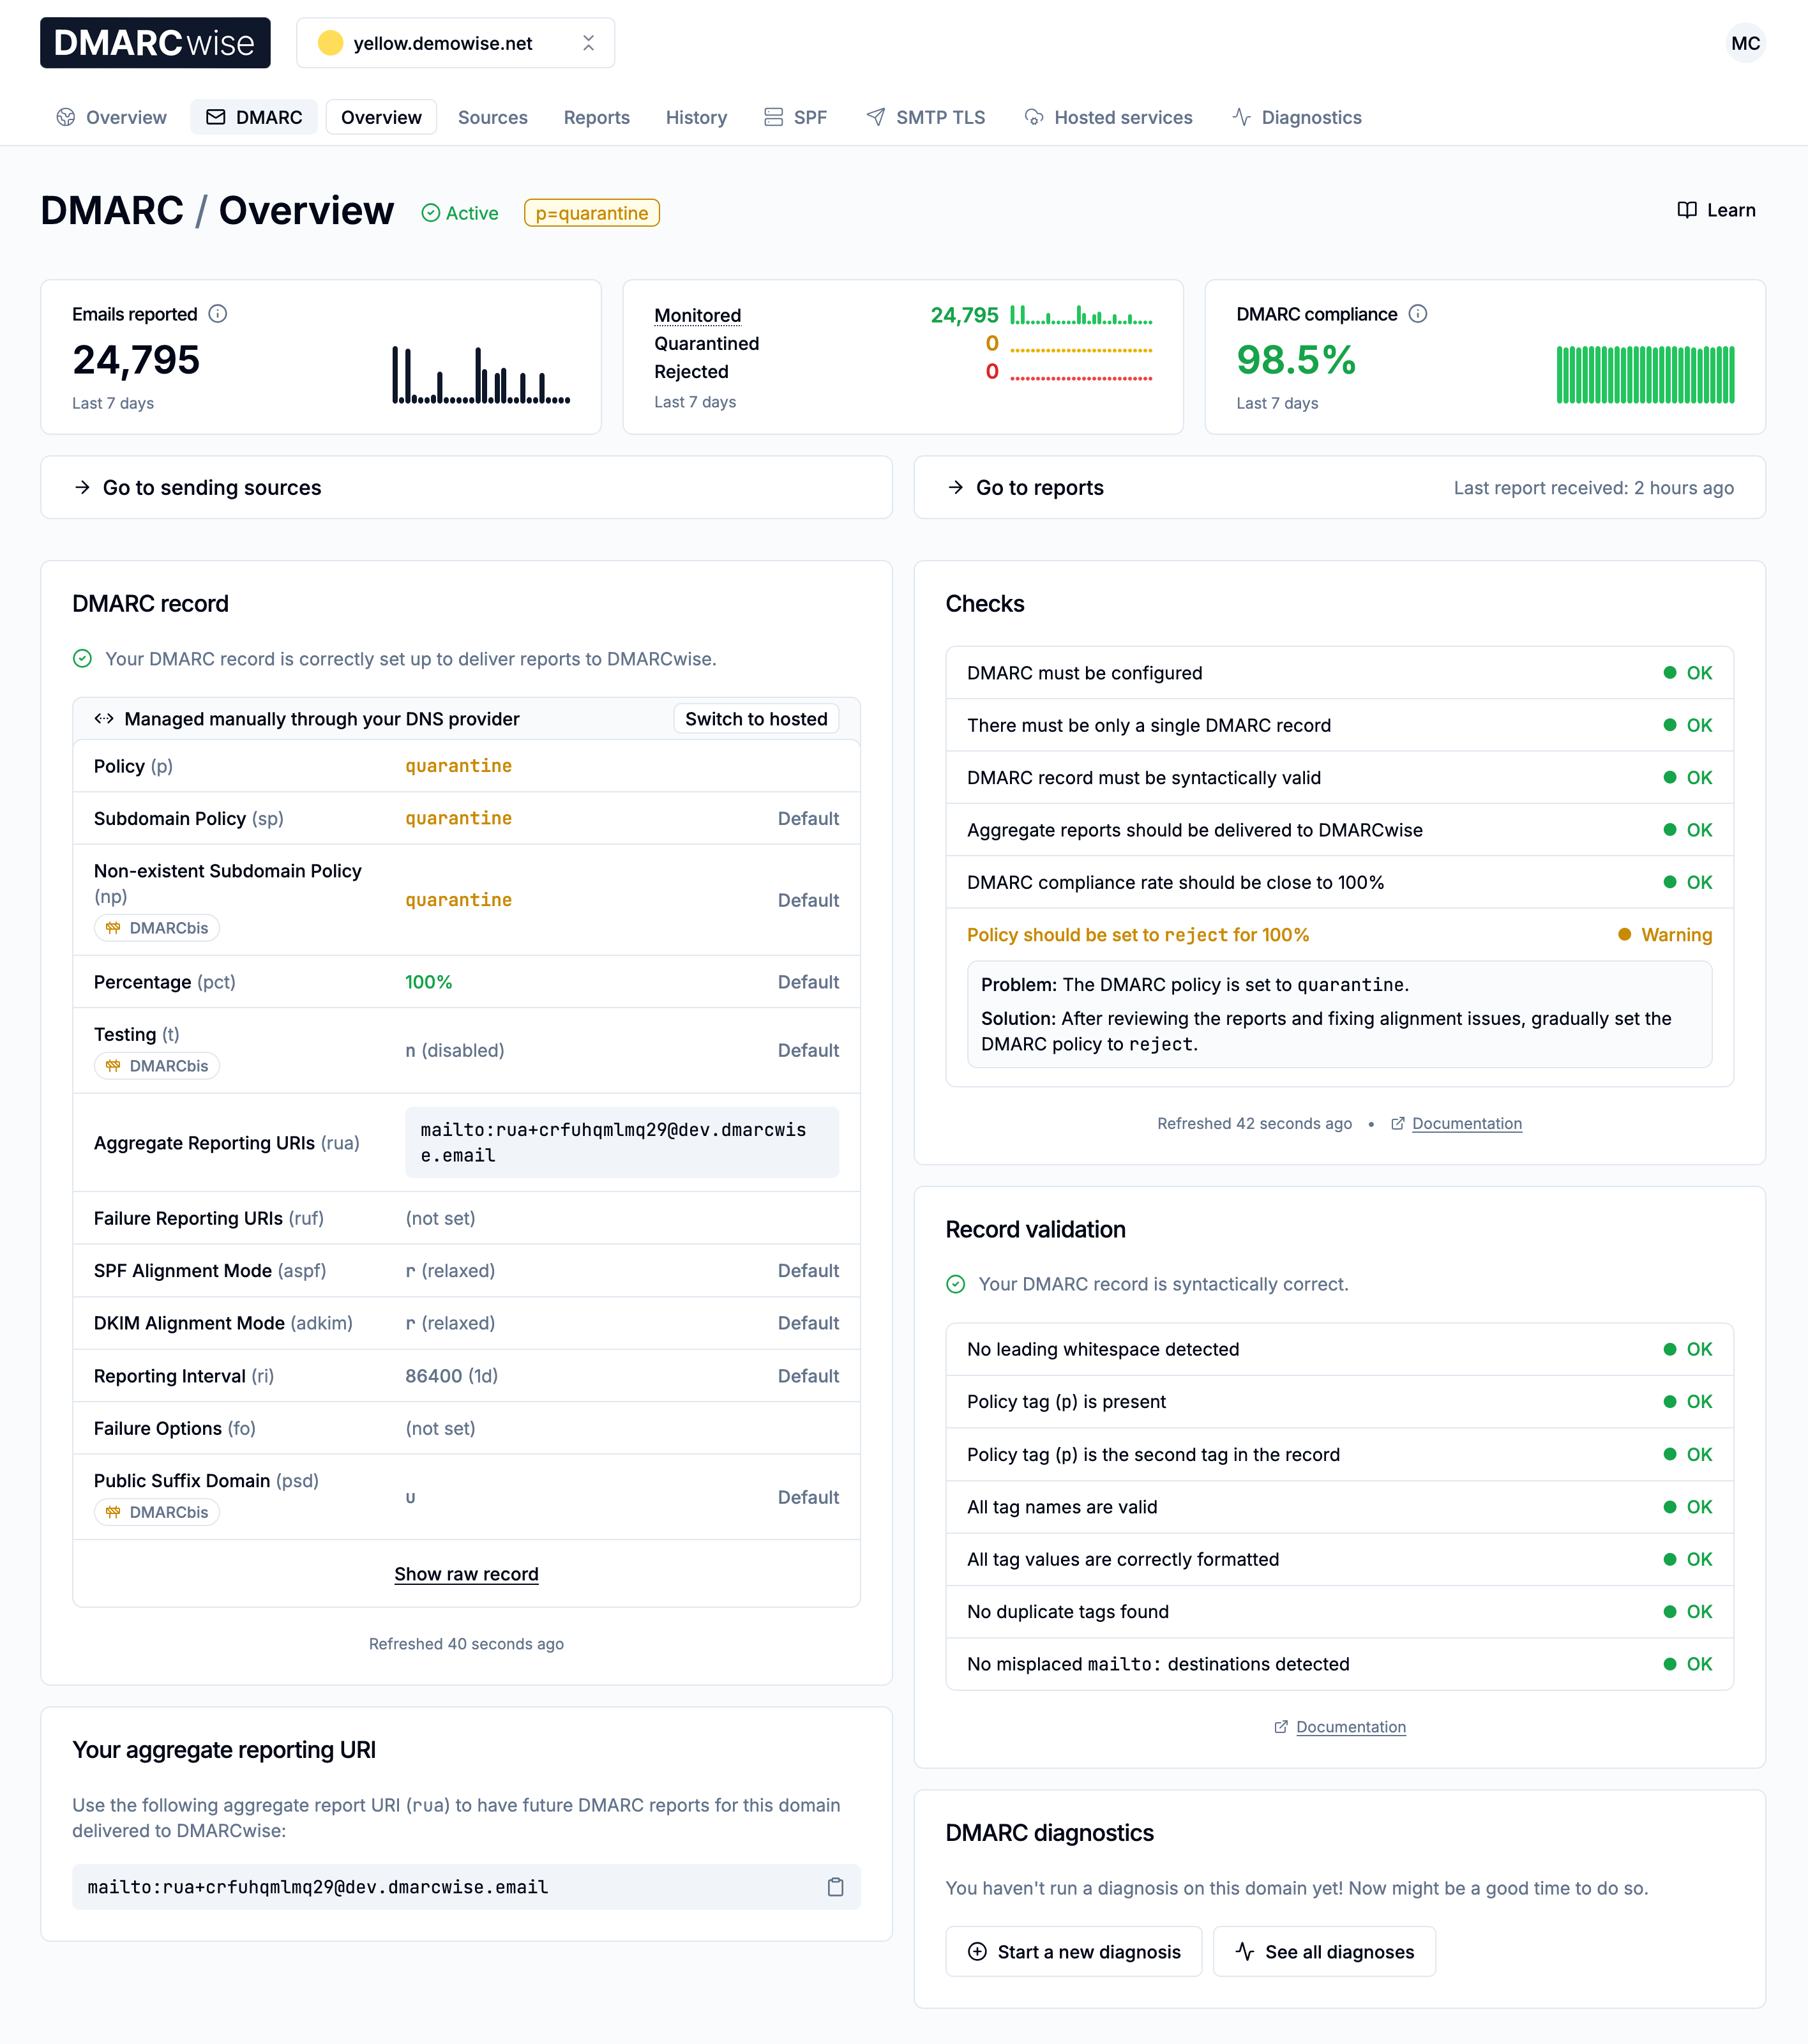This screenshot has height=2044, width=1808.
Task: Click the p=quarantine policy badge
Action: 591,212
